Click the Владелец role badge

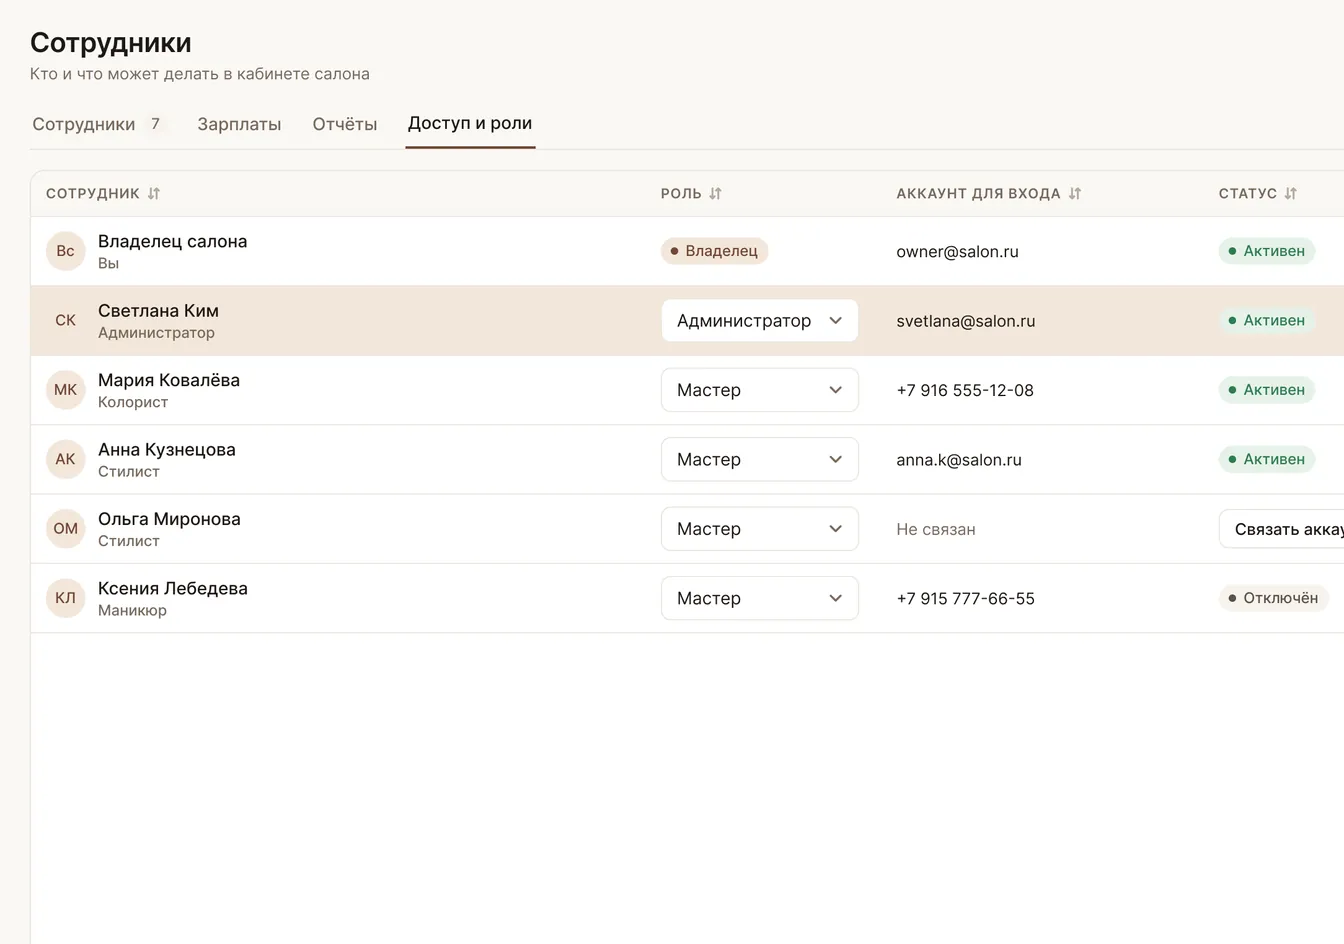714,251
